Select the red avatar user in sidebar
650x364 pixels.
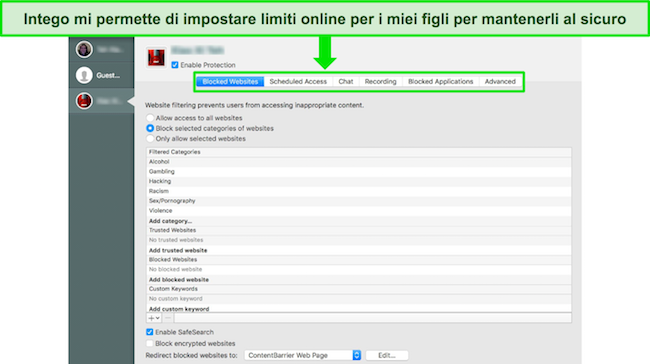click(84, 101)
